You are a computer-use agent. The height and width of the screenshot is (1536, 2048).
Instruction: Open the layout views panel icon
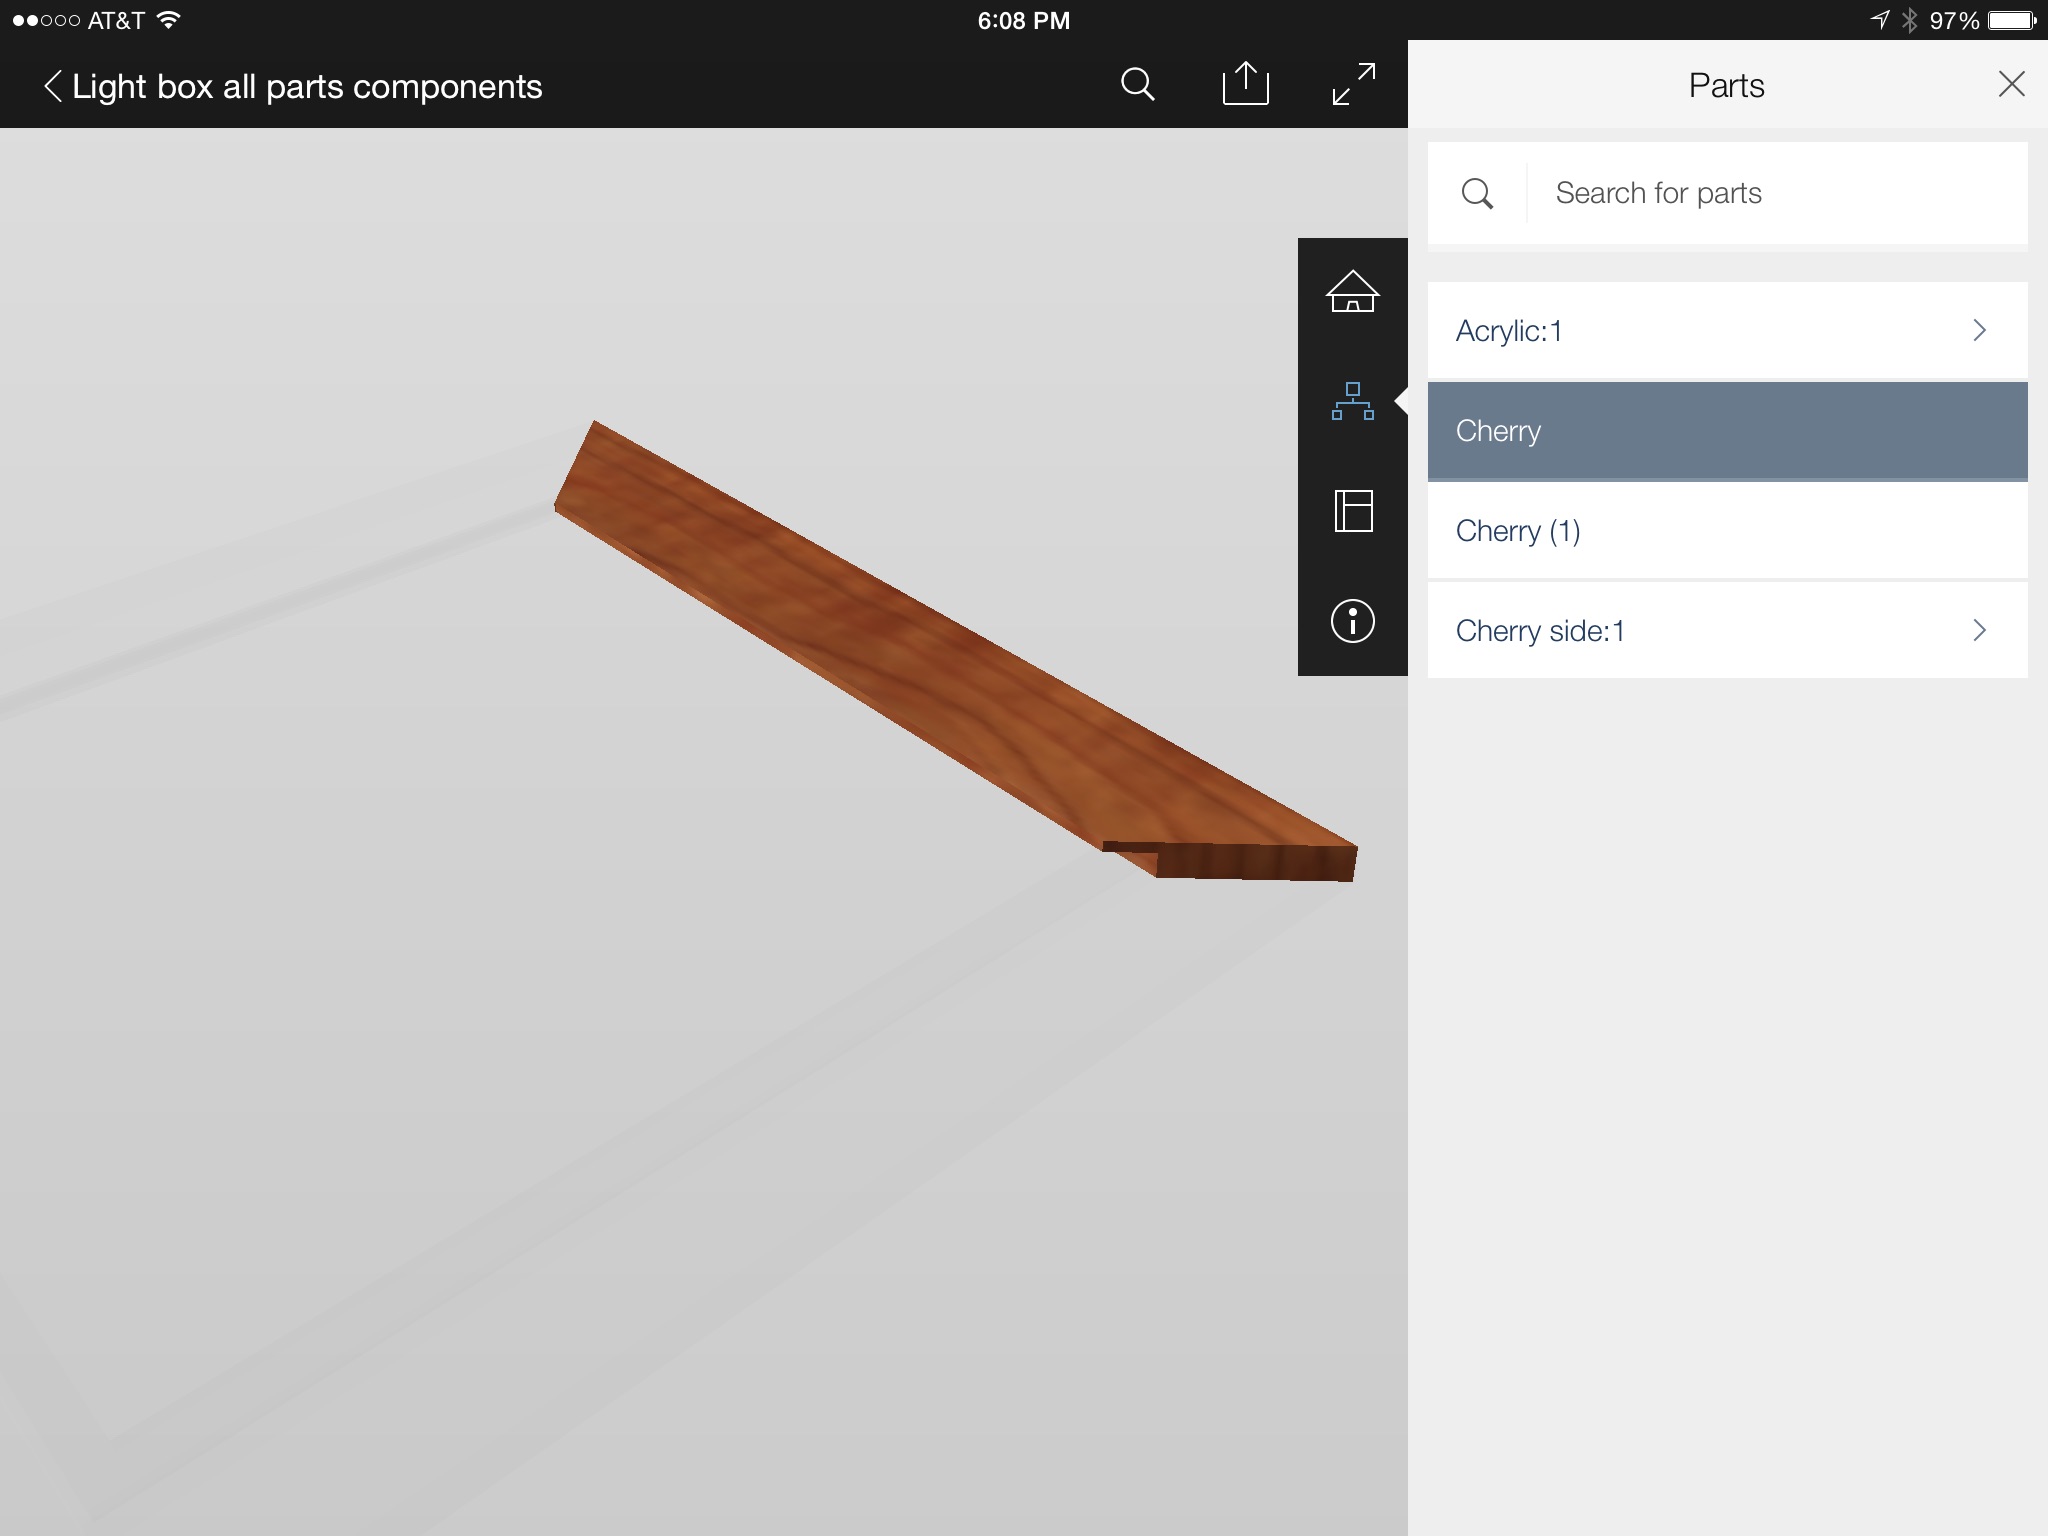pos(1352,511)
